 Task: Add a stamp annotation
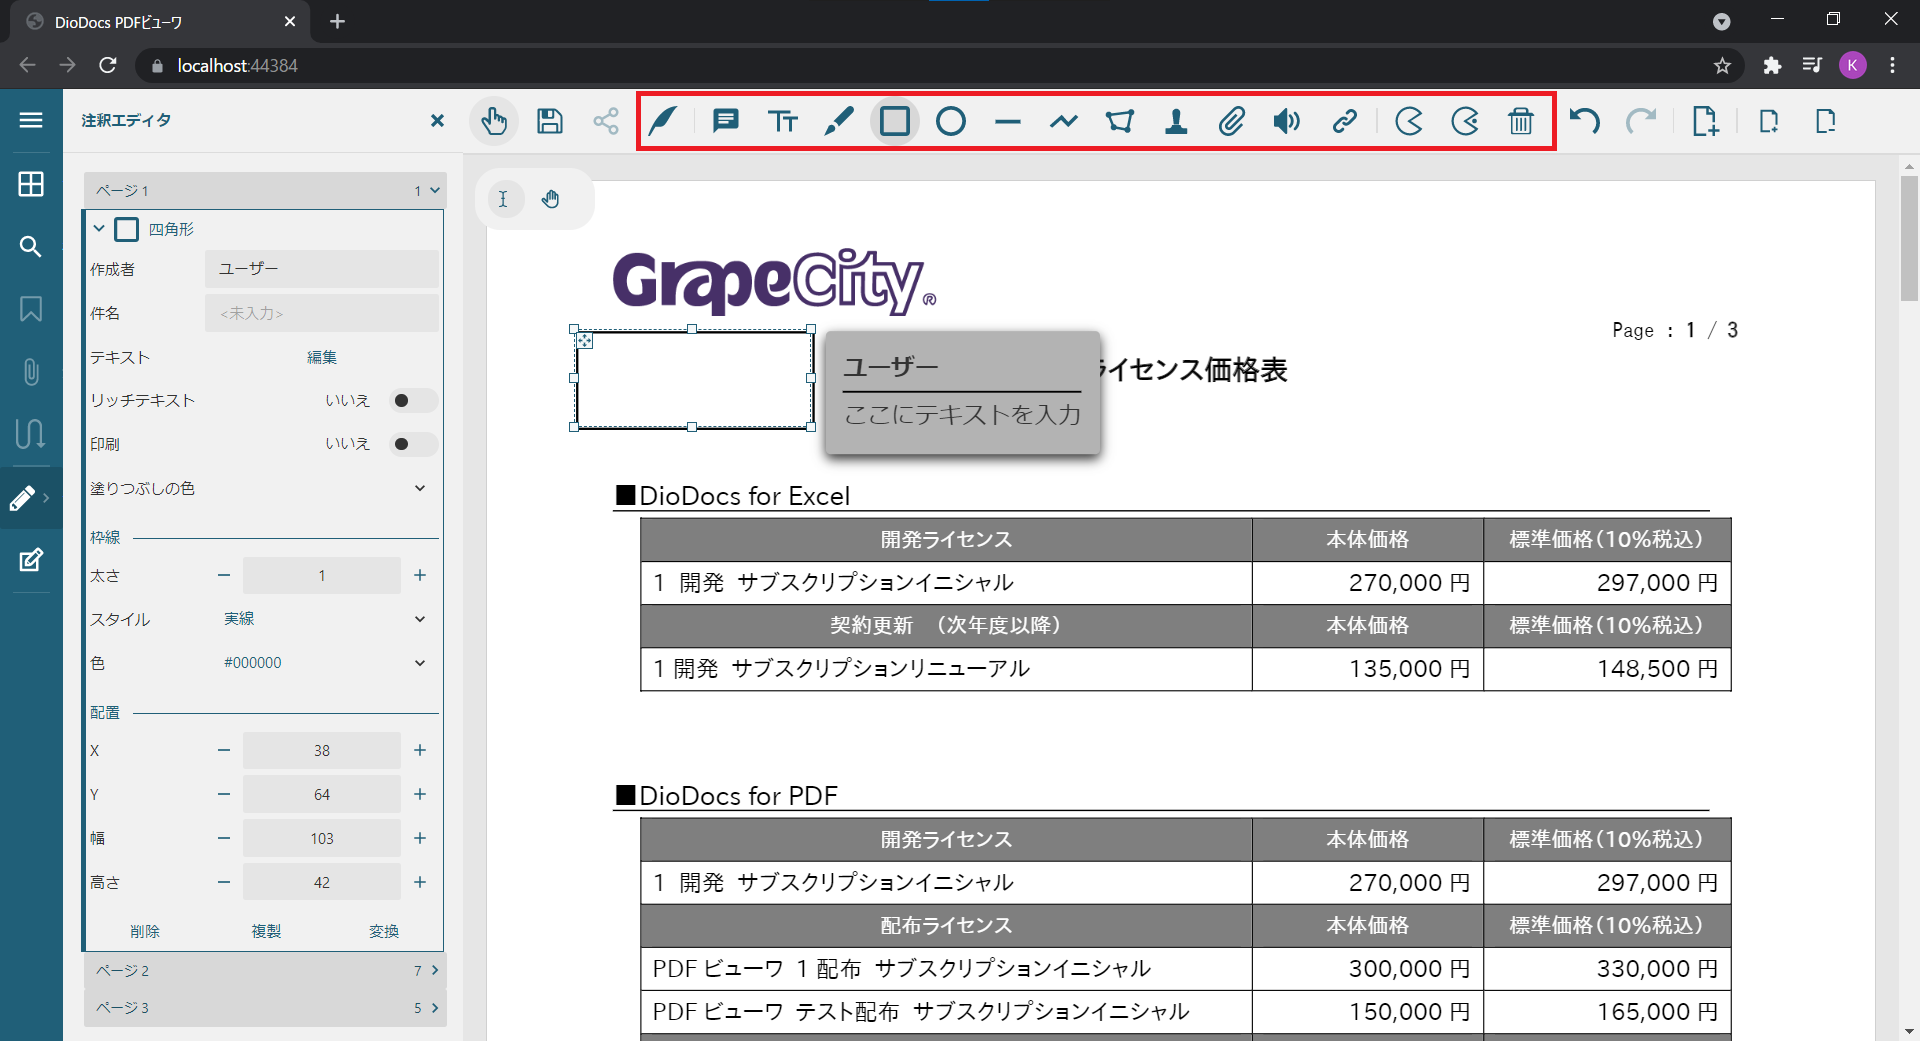pos(1176,121)
